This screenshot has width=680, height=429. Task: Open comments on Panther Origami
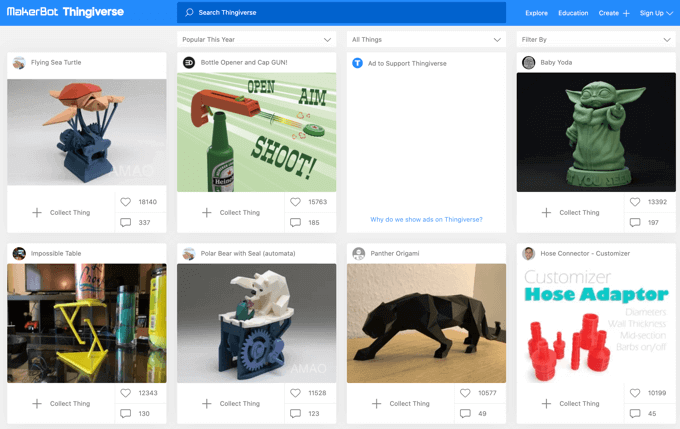click(x=465, y=413)
